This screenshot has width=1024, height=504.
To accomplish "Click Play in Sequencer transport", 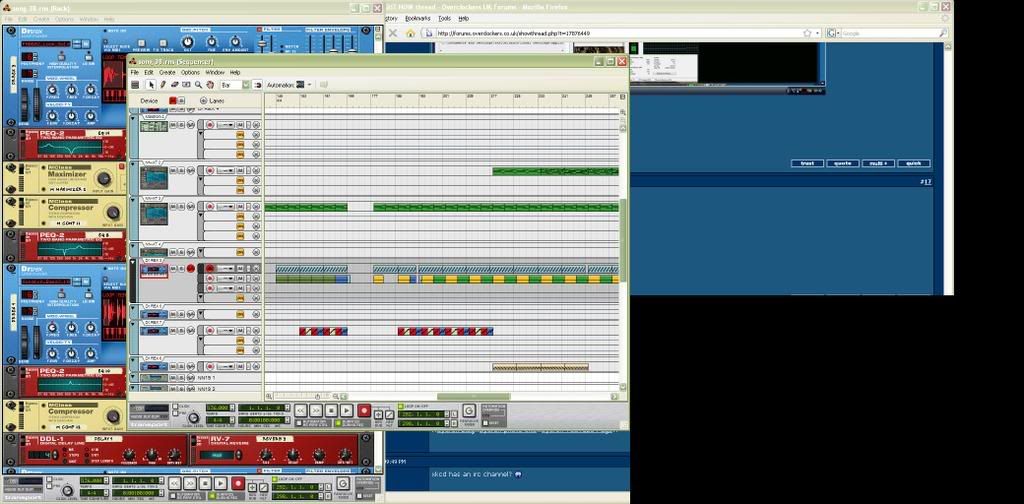I will tap(347, 411).
